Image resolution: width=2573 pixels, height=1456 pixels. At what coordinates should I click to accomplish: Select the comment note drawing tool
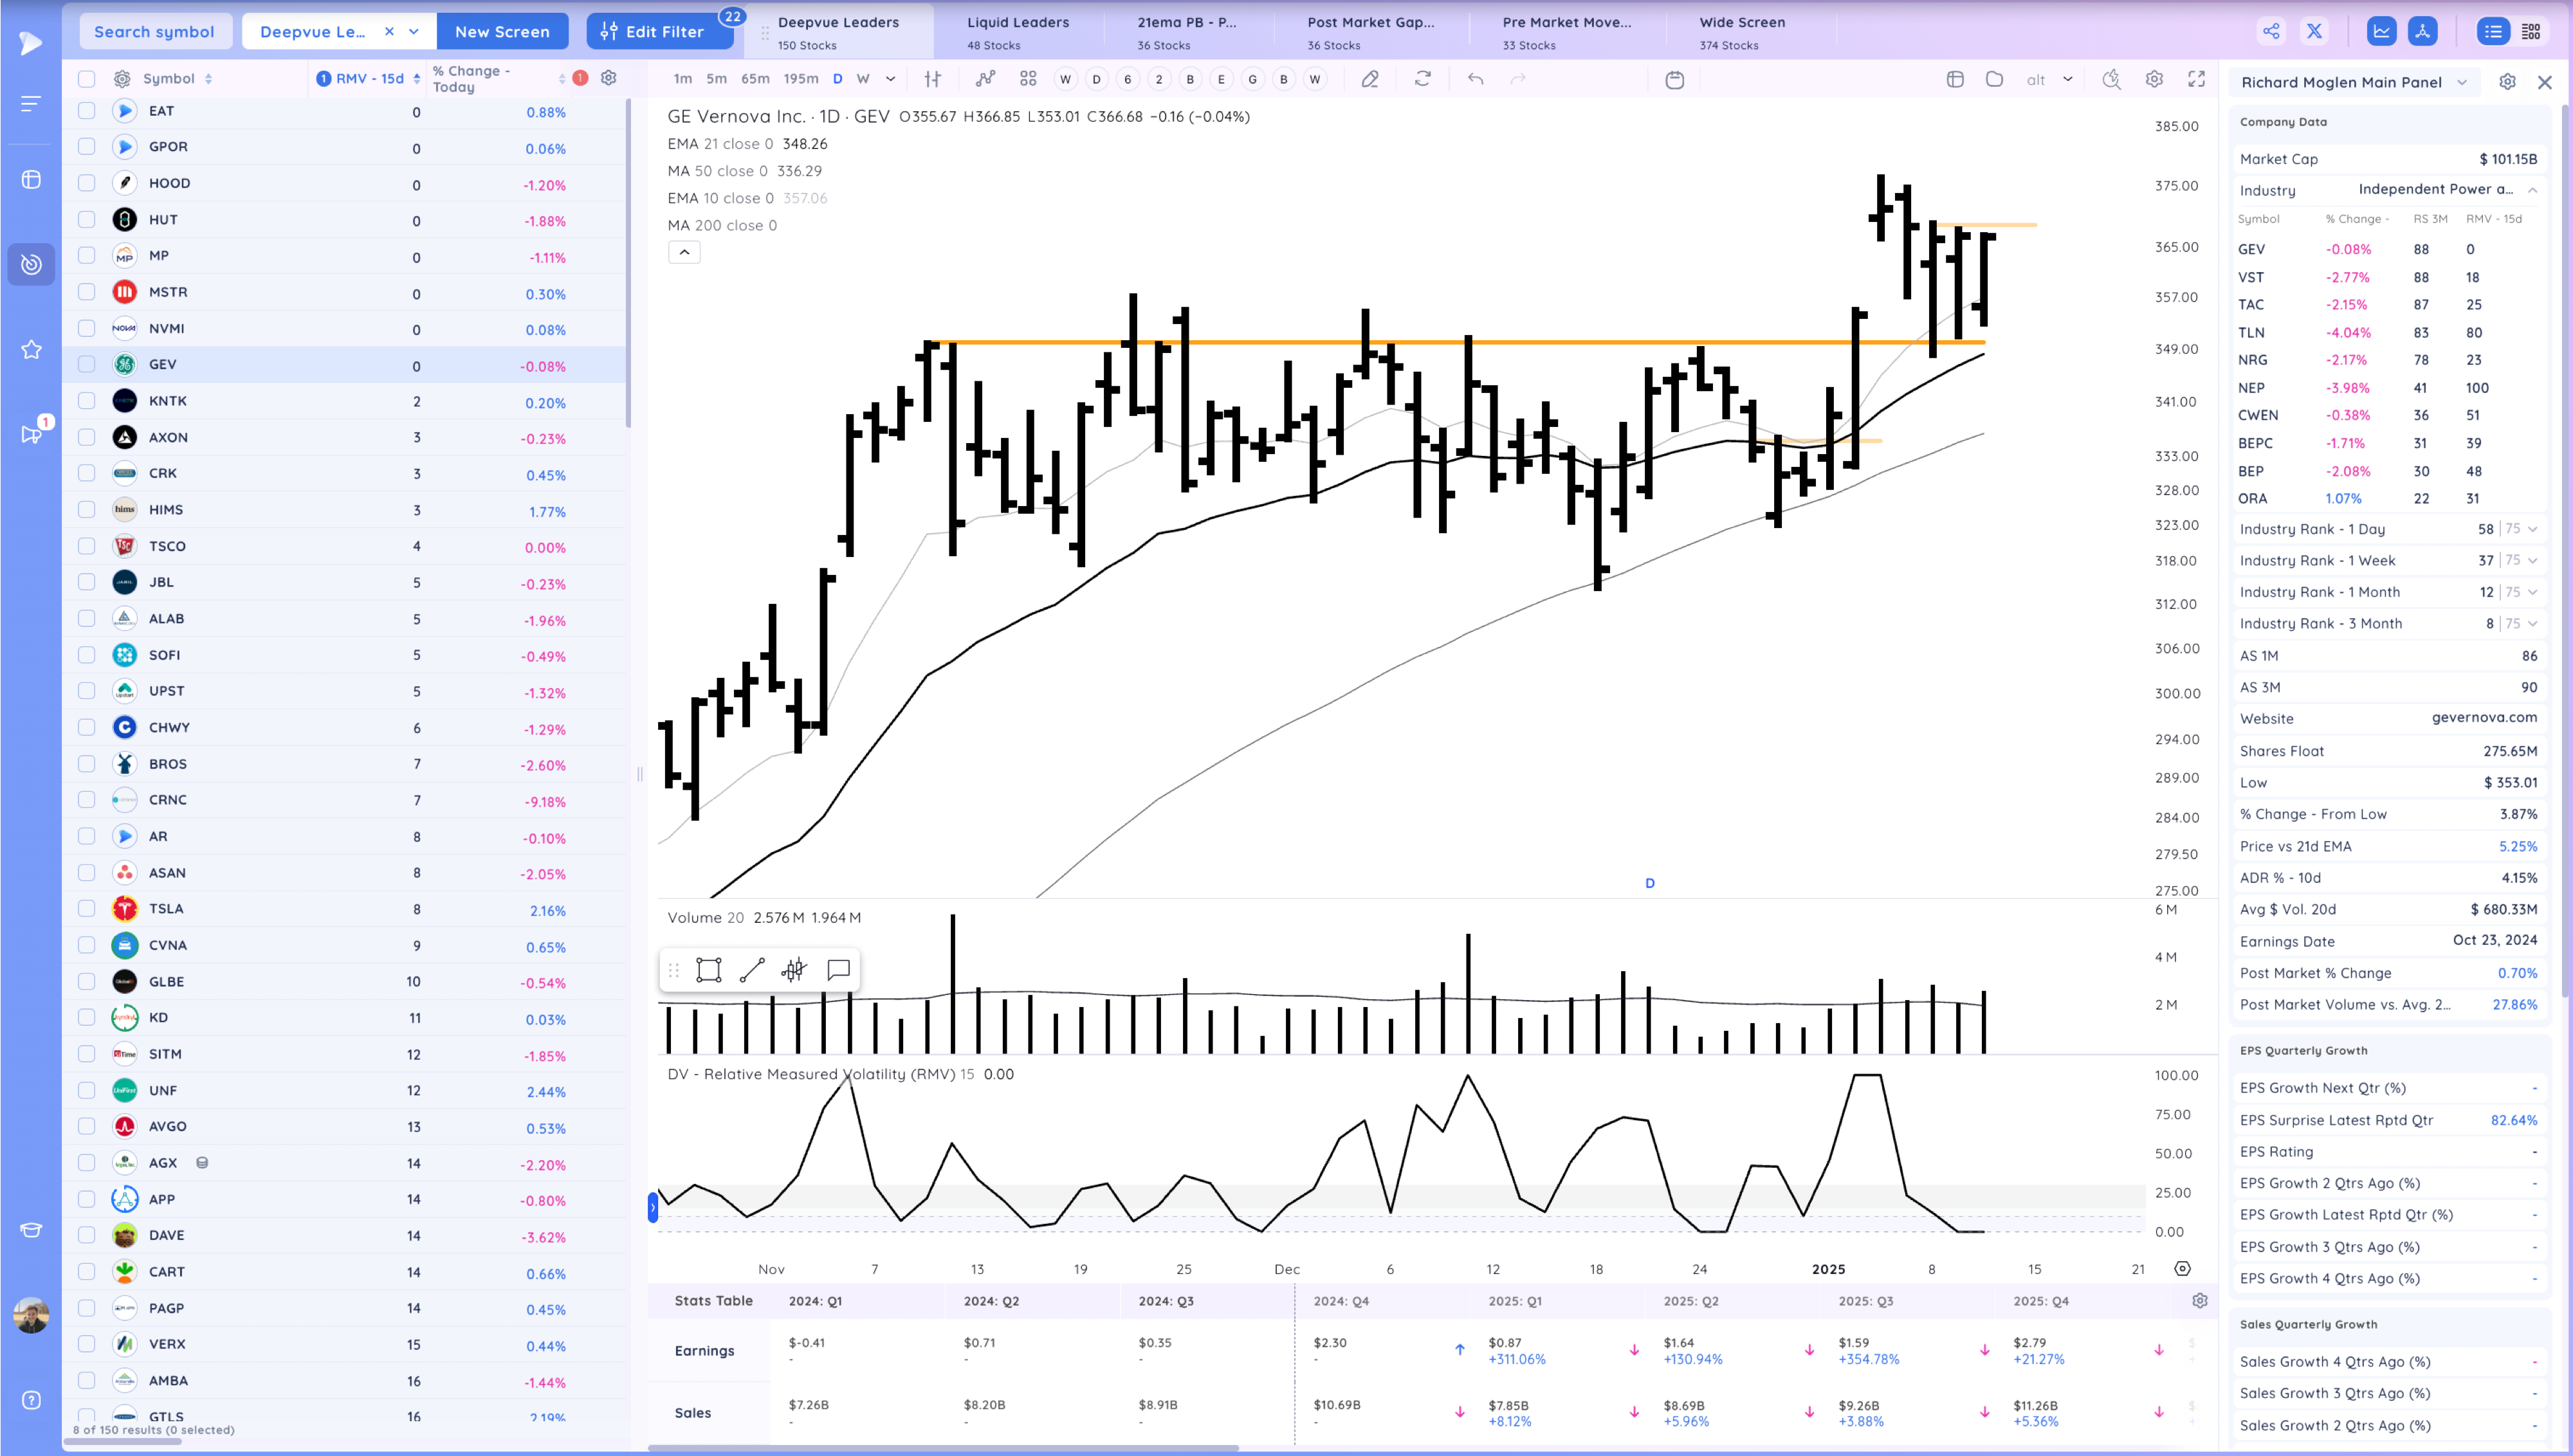point(839,970)
